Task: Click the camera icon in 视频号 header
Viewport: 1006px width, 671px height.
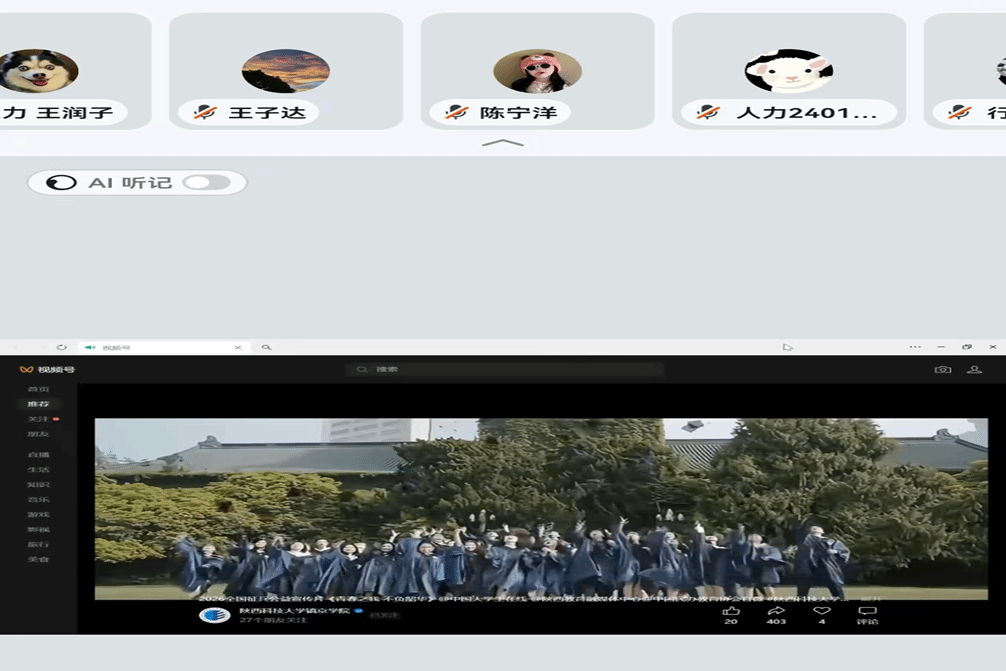Action: (942, 369)
